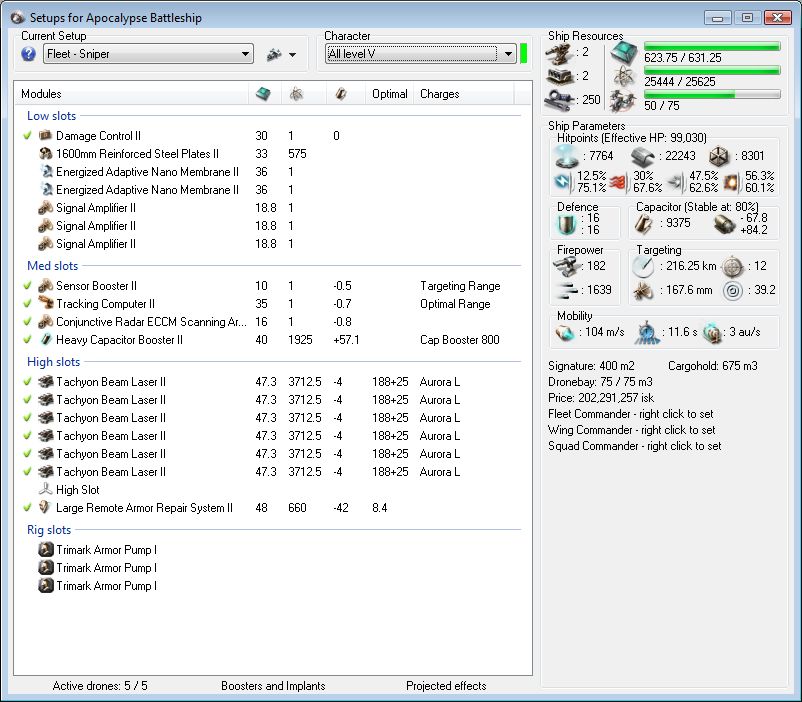802x702 pixels.
Task: Open the Boosters and Implants tab
Action: click(x=273, y=686)
